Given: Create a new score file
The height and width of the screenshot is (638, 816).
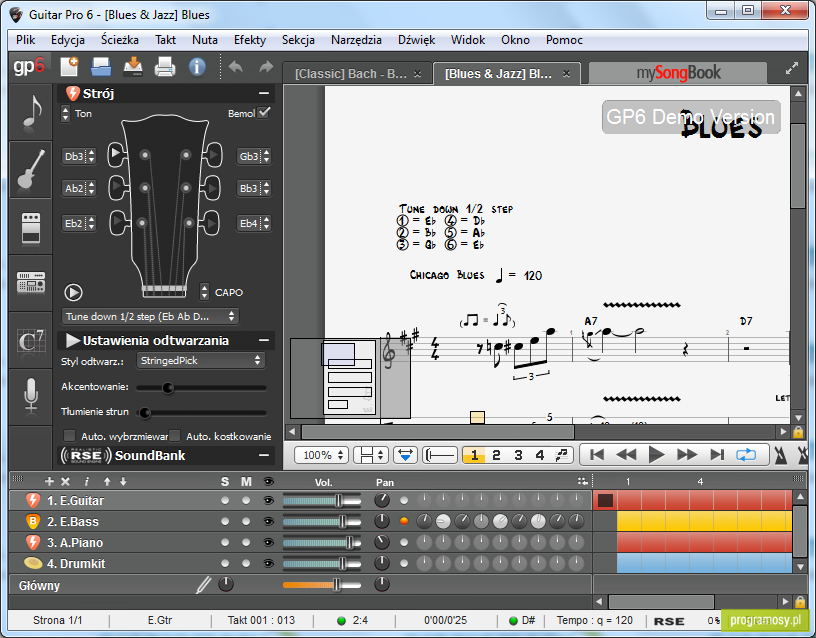Looking at the screenshot, I should (x=69, y=67).
